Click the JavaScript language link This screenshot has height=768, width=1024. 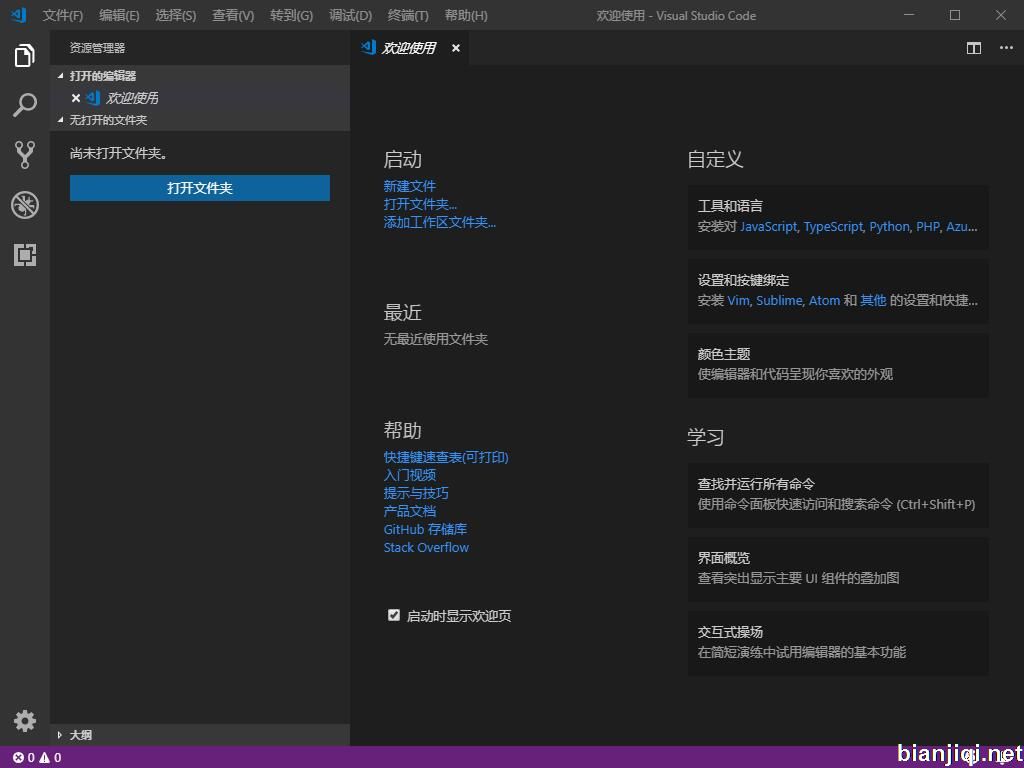coord(768,227)
